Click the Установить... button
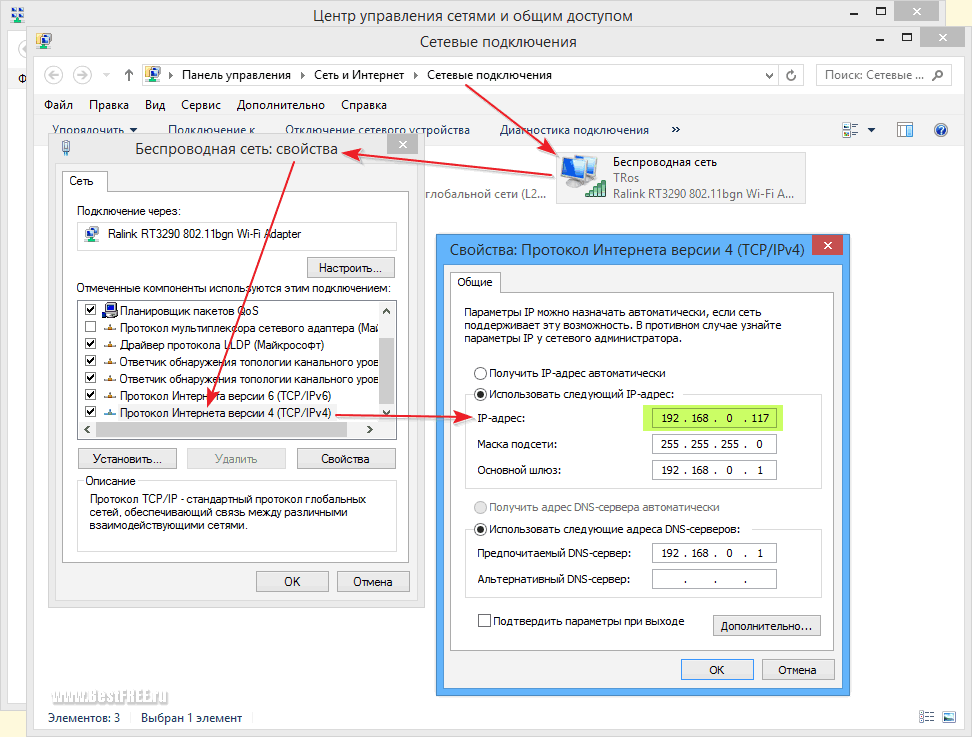 point(127,459)
